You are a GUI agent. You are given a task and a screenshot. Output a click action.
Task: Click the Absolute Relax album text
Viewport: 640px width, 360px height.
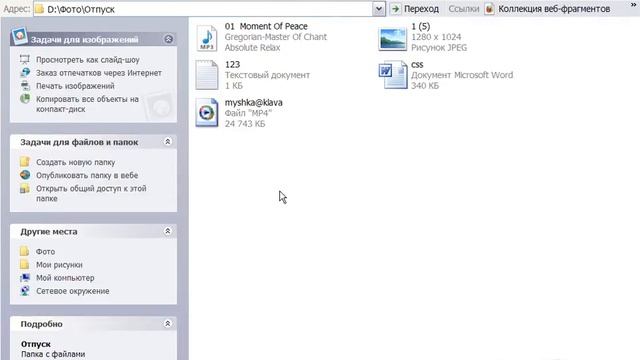pyautogui.click(x=252, y=47)
